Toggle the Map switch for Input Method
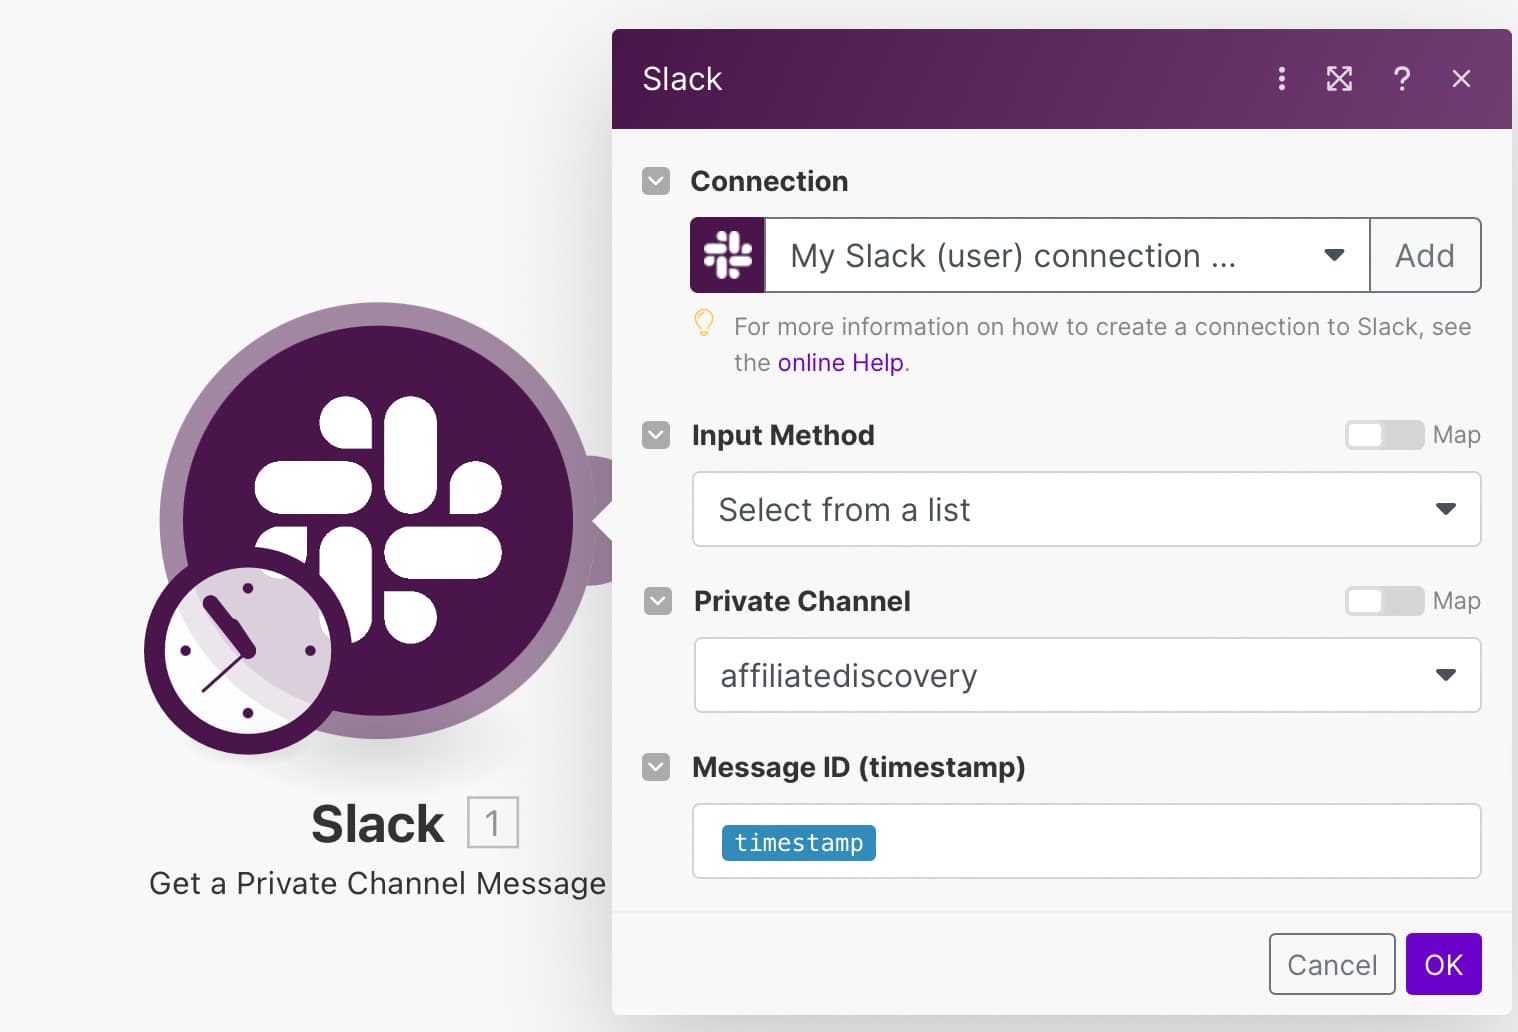The width and height of the screenshot is (1518, 1032). [x=1384, y=435]
